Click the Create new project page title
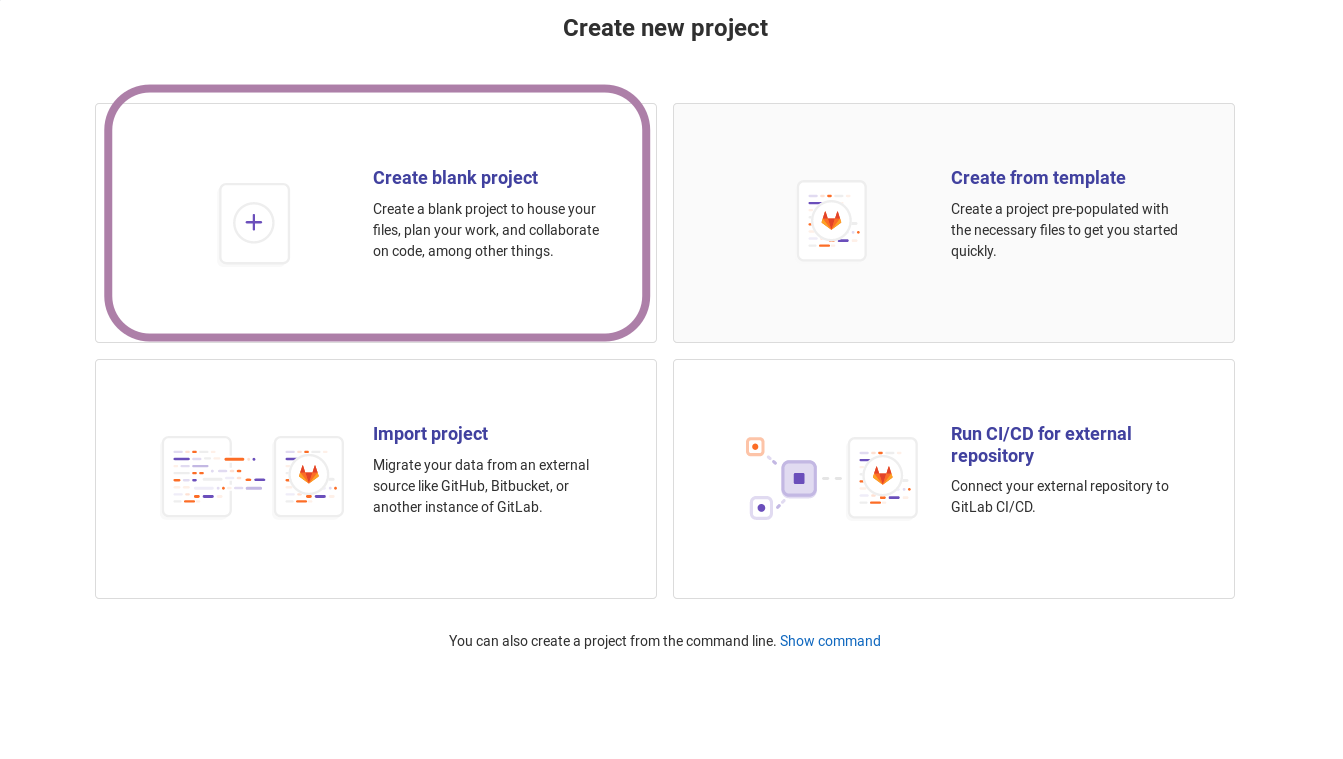This screenshot has height=759, width=1343. point(665,28)
